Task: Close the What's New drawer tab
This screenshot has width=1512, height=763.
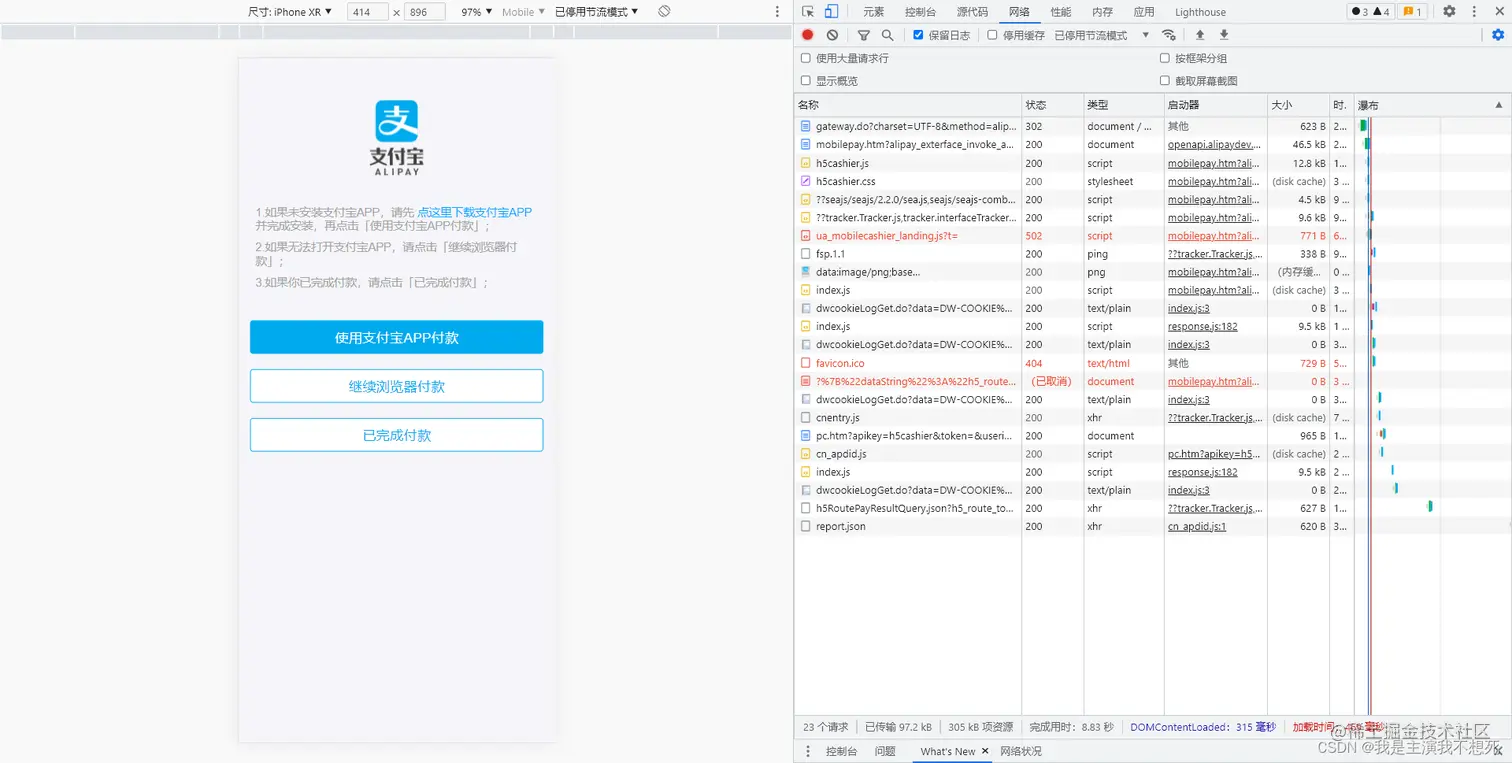Action: [985, 751]
